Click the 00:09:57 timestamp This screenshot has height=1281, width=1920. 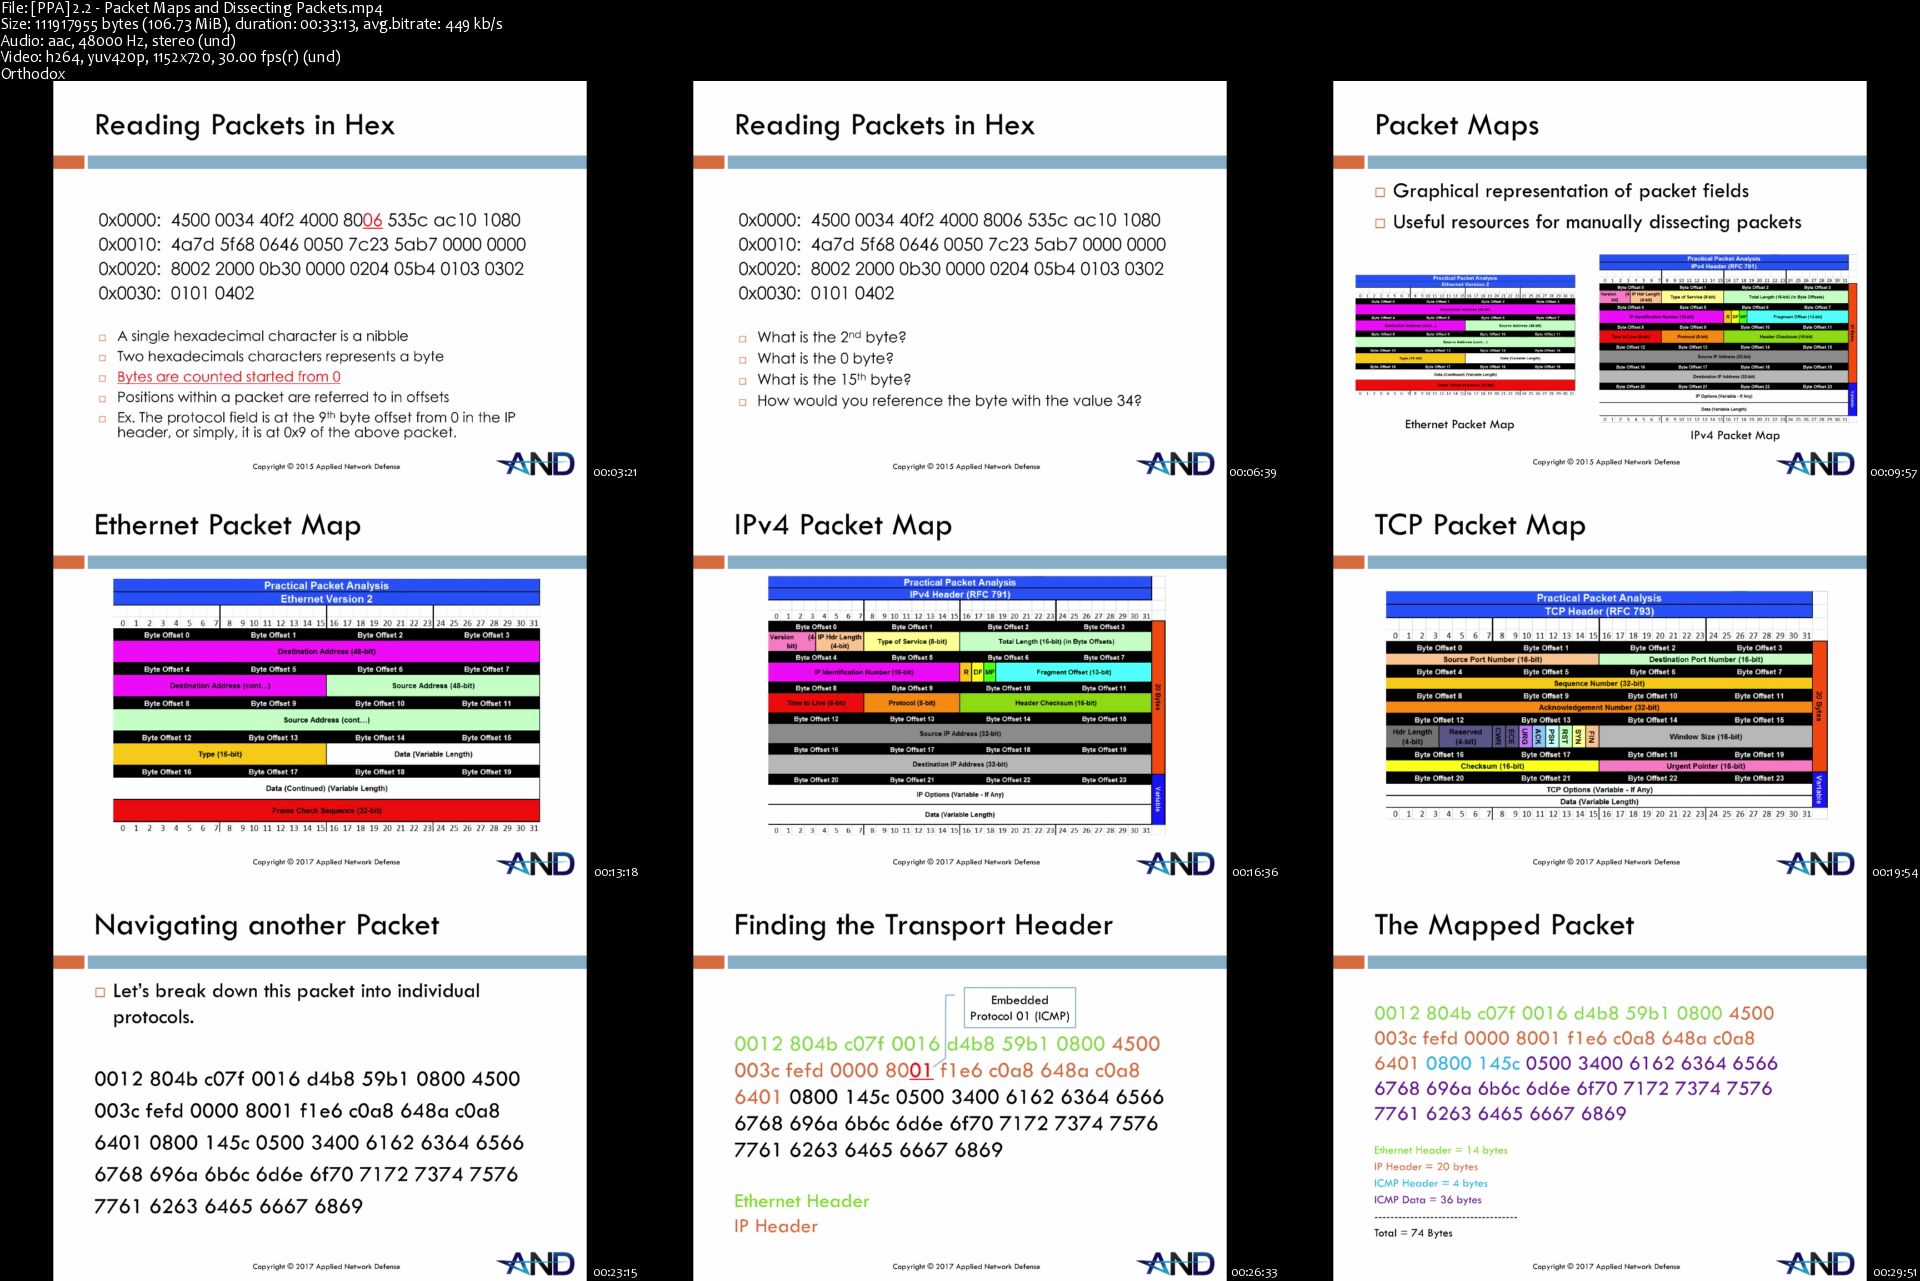tap(1894, 472)
